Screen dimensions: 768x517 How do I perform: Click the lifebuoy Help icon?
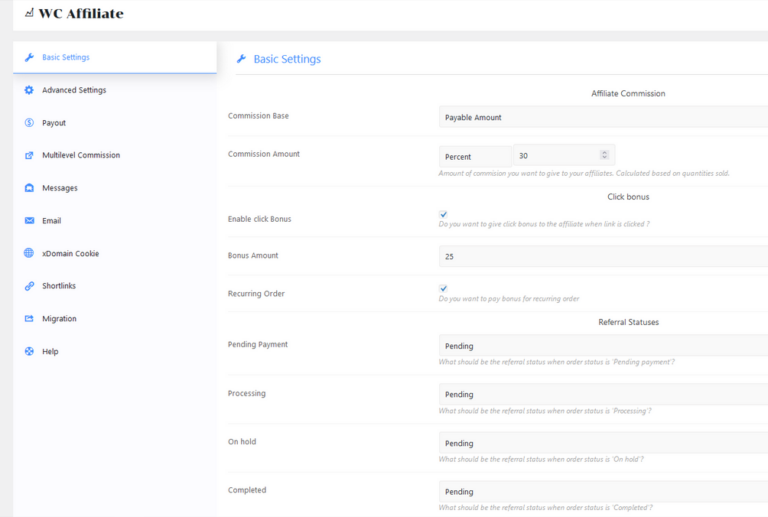tap(29, 351)
